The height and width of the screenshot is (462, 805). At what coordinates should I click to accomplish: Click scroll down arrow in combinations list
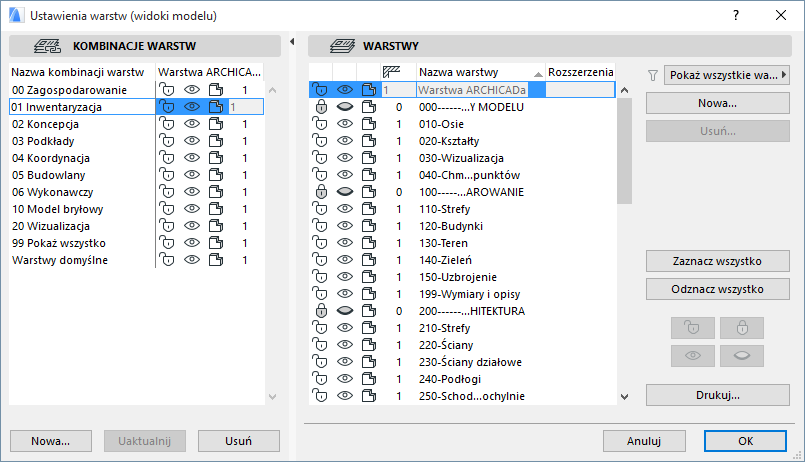(x=273, y=396)
